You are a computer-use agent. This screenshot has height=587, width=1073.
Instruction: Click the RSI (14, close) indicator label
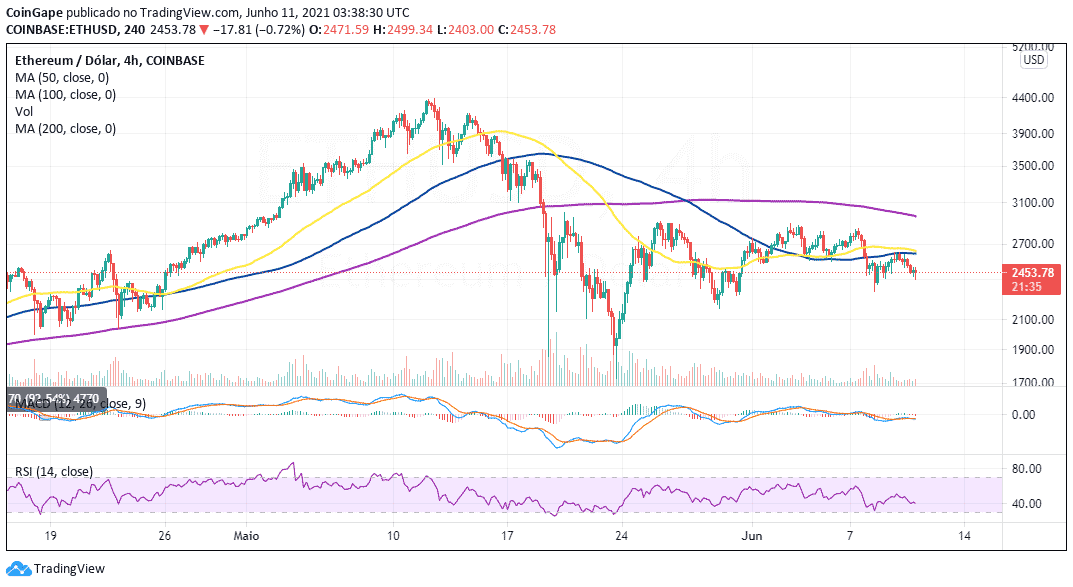[54, 471]
